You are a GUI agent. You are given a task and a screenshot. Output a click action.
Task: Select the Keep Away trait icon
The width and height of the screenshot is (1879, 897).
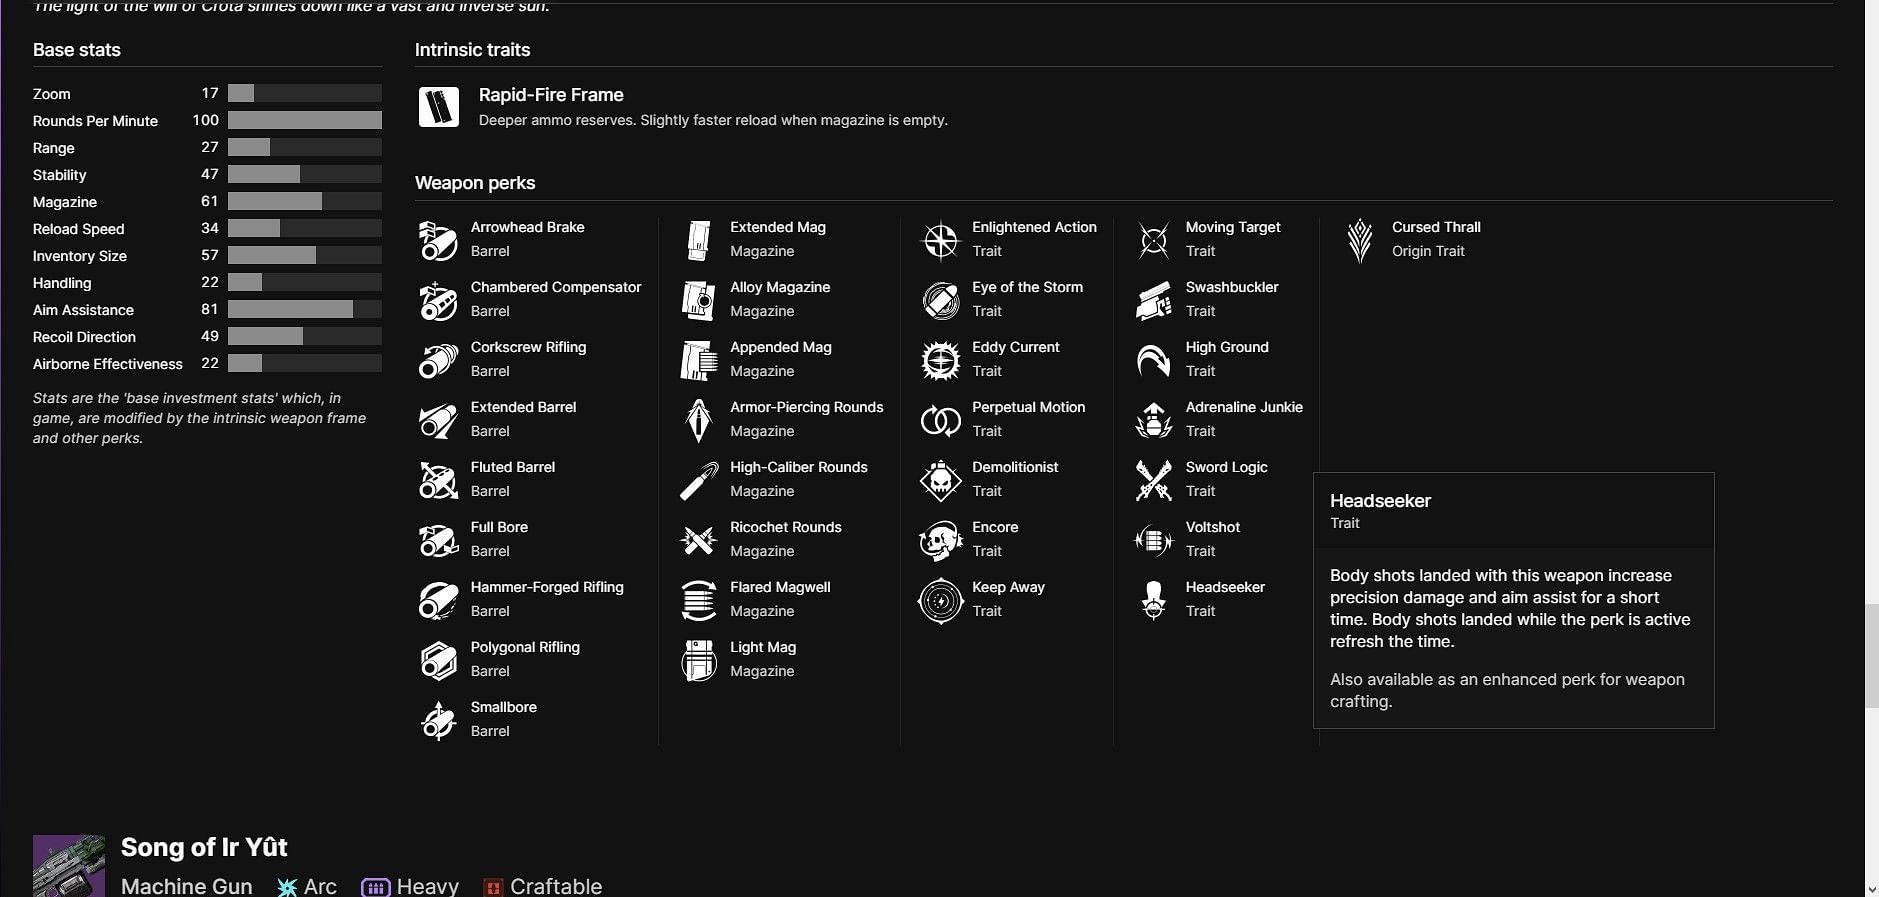tap(940, 601)
